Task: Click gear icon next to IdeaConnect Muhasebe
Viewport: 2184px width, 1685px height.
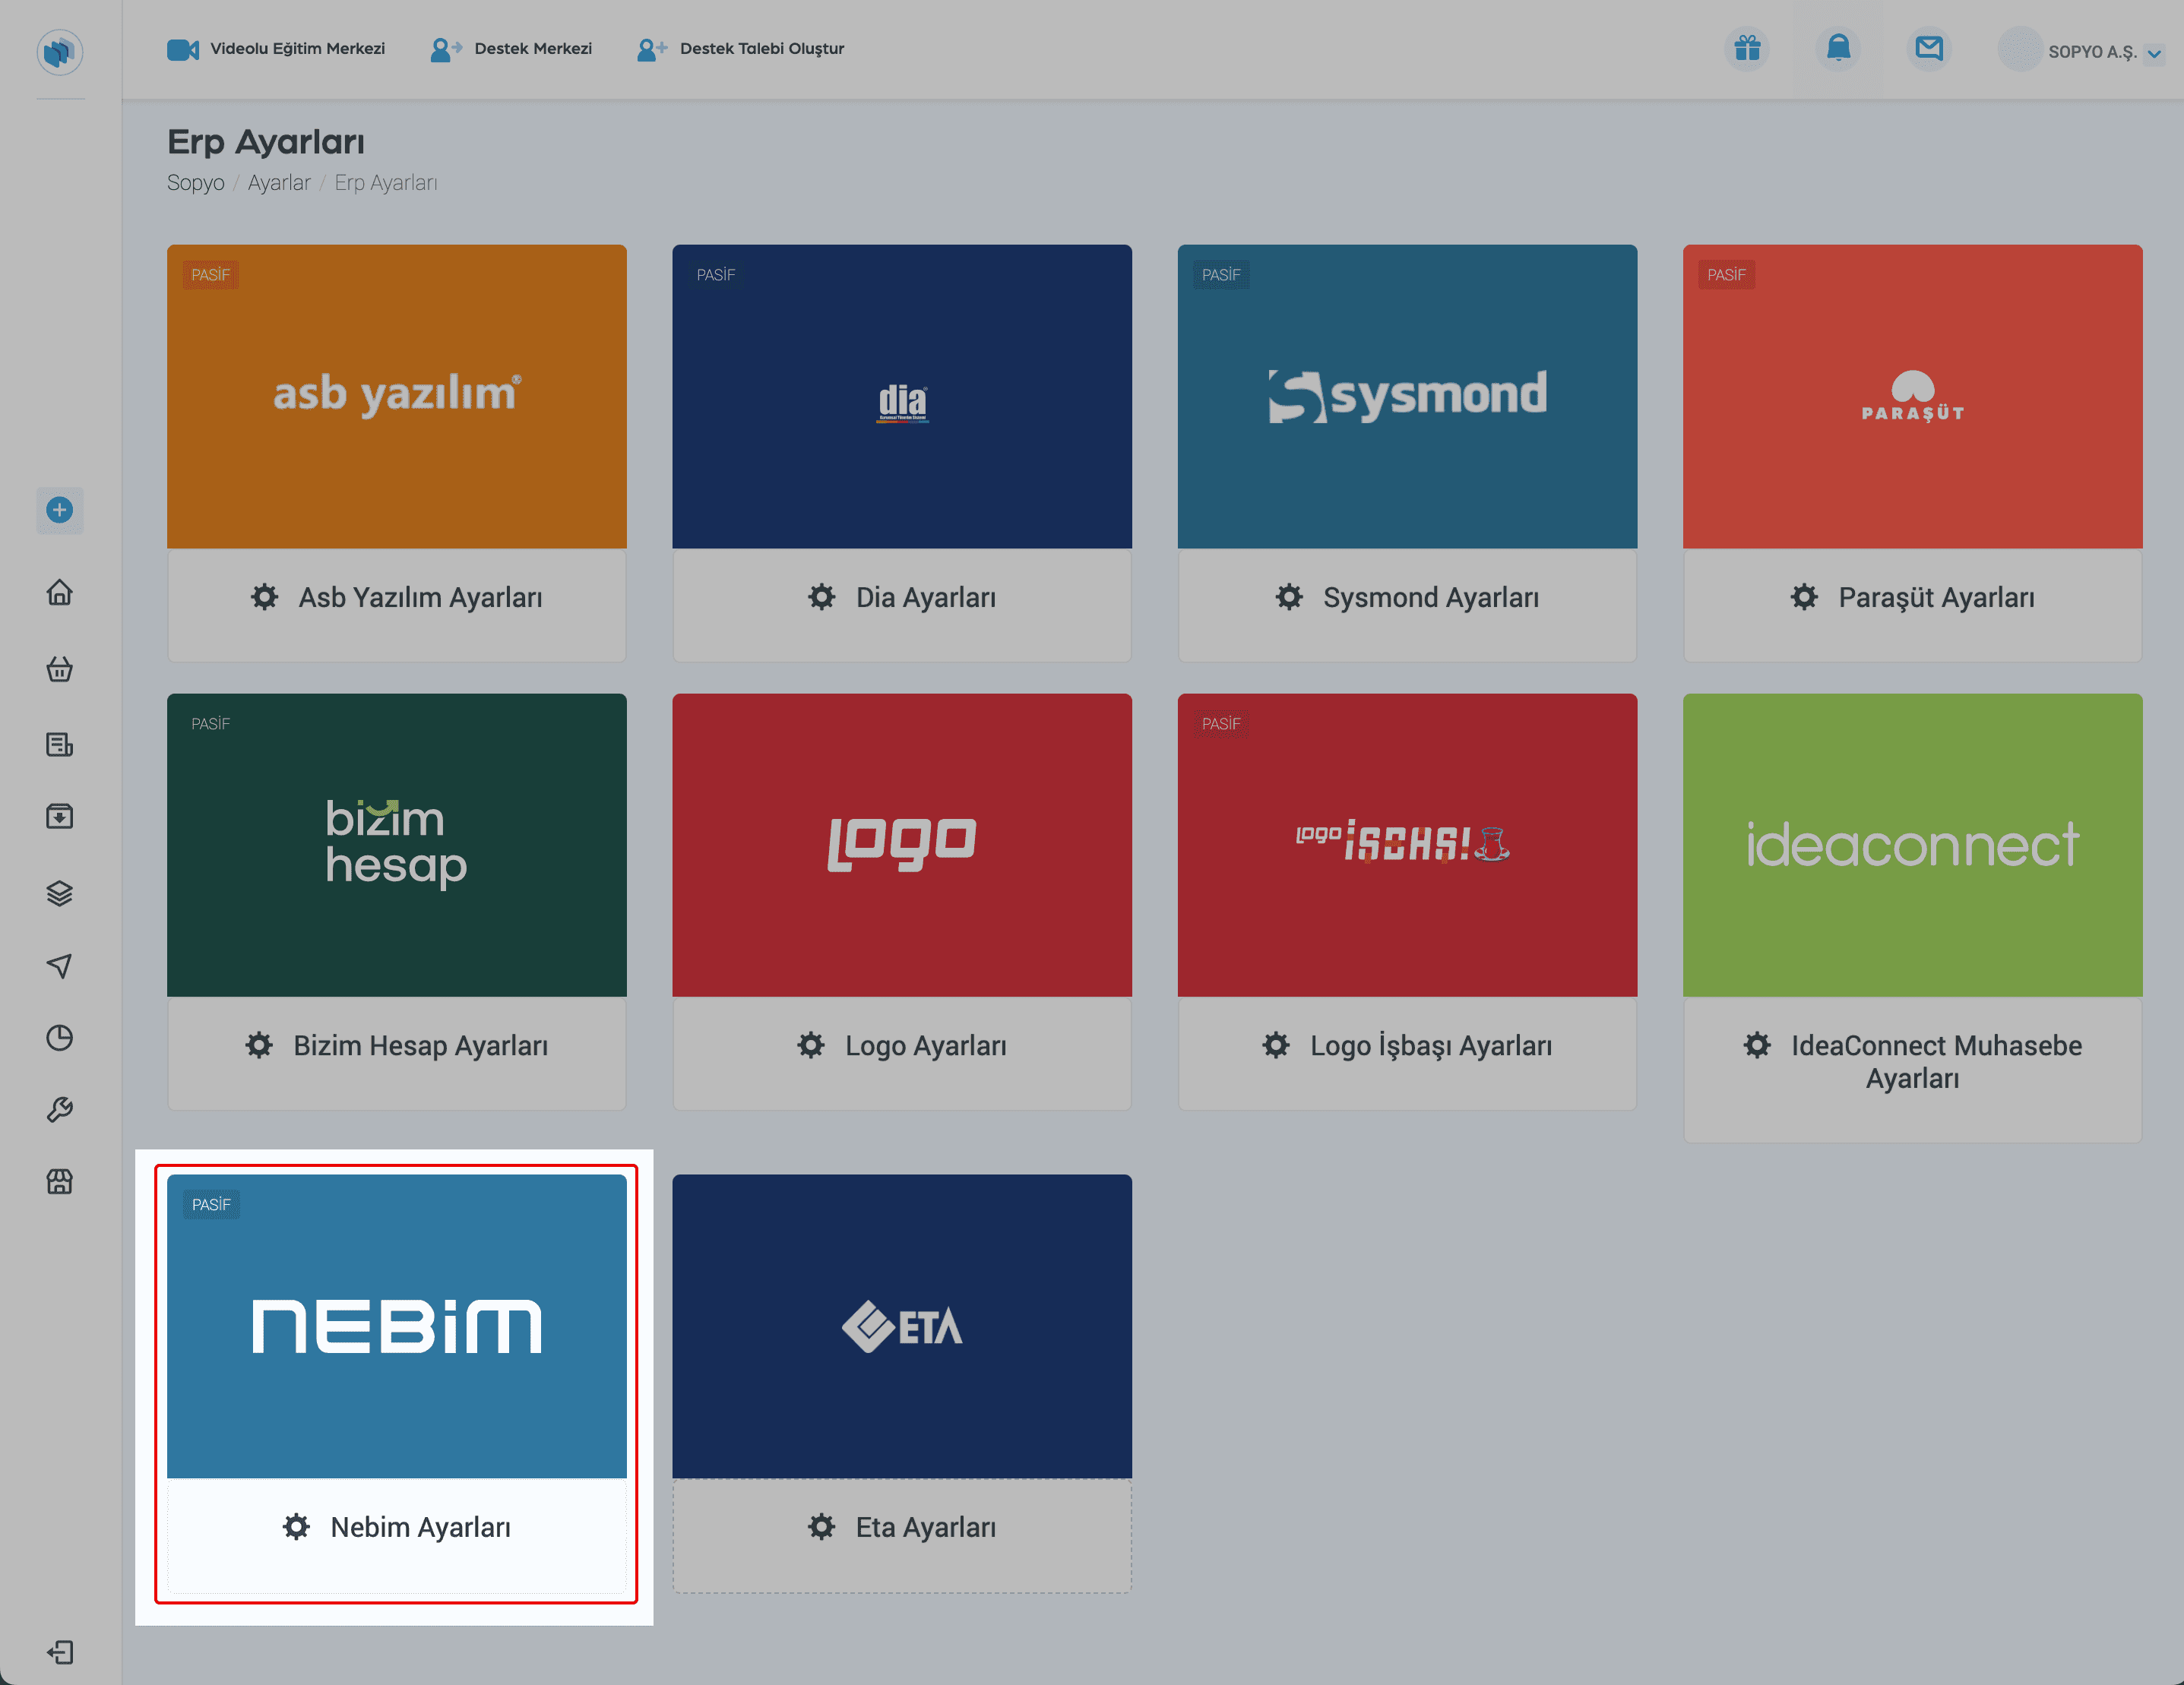Action: point(1757,1046)
